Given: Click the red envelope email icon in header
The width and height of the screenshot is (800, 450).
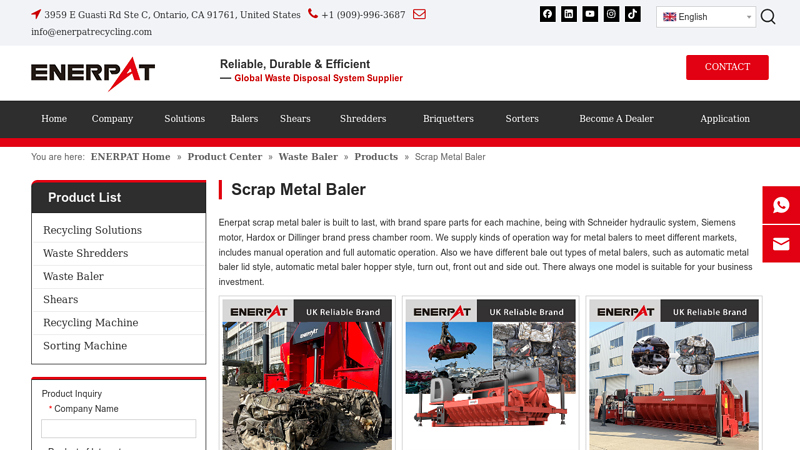Looking at the screenshot, I should (419, 14).
